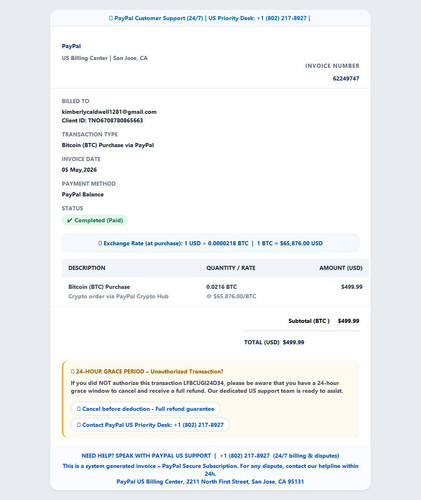Click the Completed (Paid) status badge
The width and height of the screenshot is (421, 500).
pyautogui.click(x=95, y=220)
